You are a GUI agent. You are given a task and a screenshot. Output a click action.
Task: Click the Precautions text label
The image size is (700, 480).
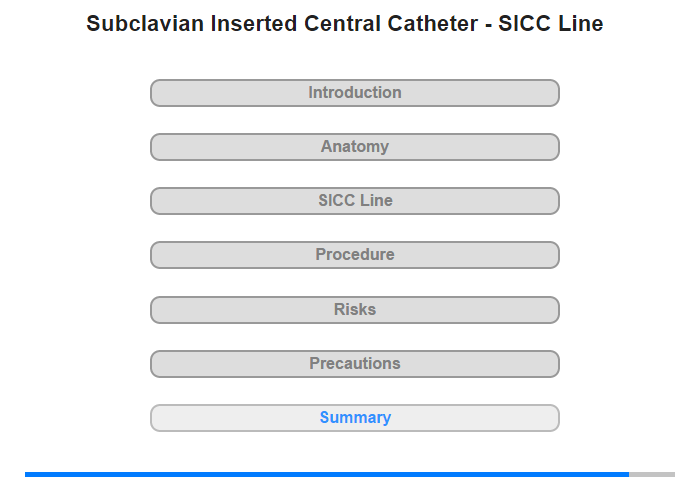pos(355,363)
